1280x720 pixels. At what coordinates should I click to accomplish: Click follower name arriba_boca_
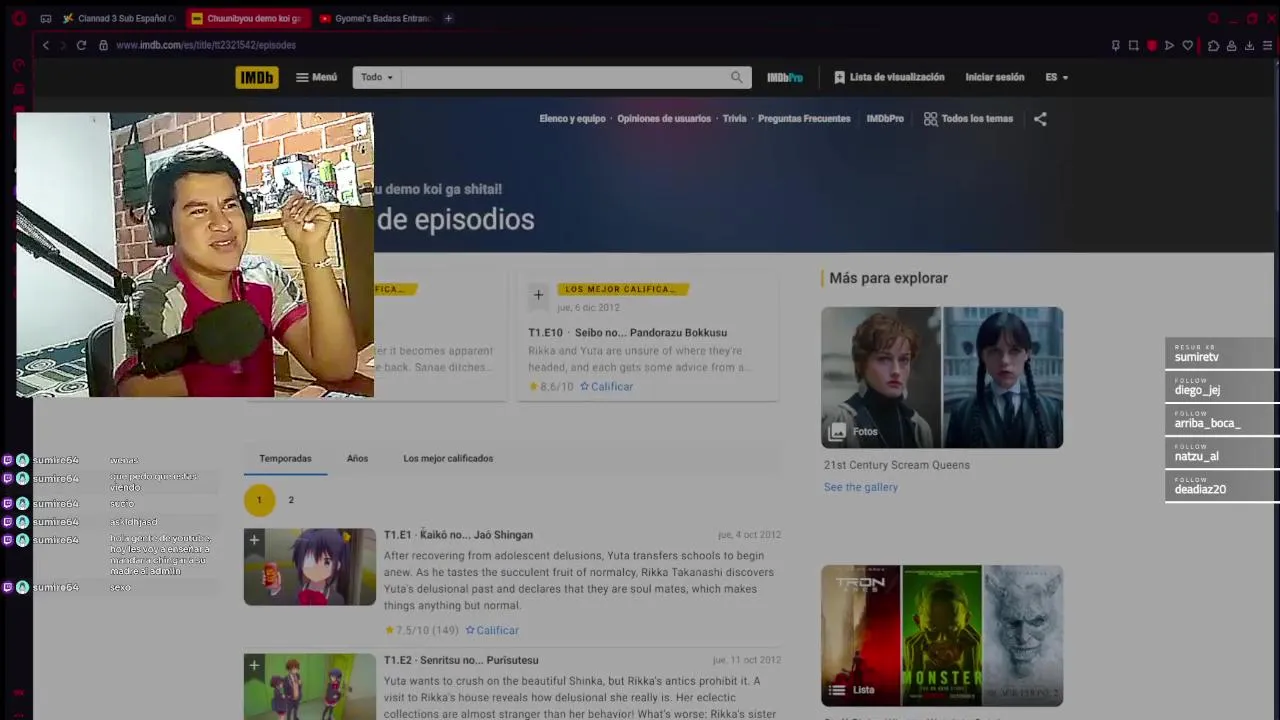click(1207, 423)
